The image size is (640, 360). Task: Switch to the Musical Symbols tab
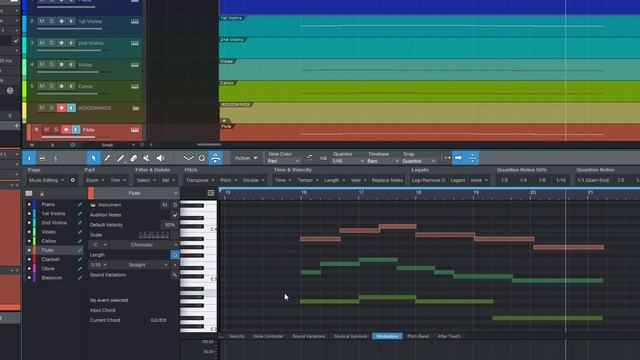click(351, 336)
